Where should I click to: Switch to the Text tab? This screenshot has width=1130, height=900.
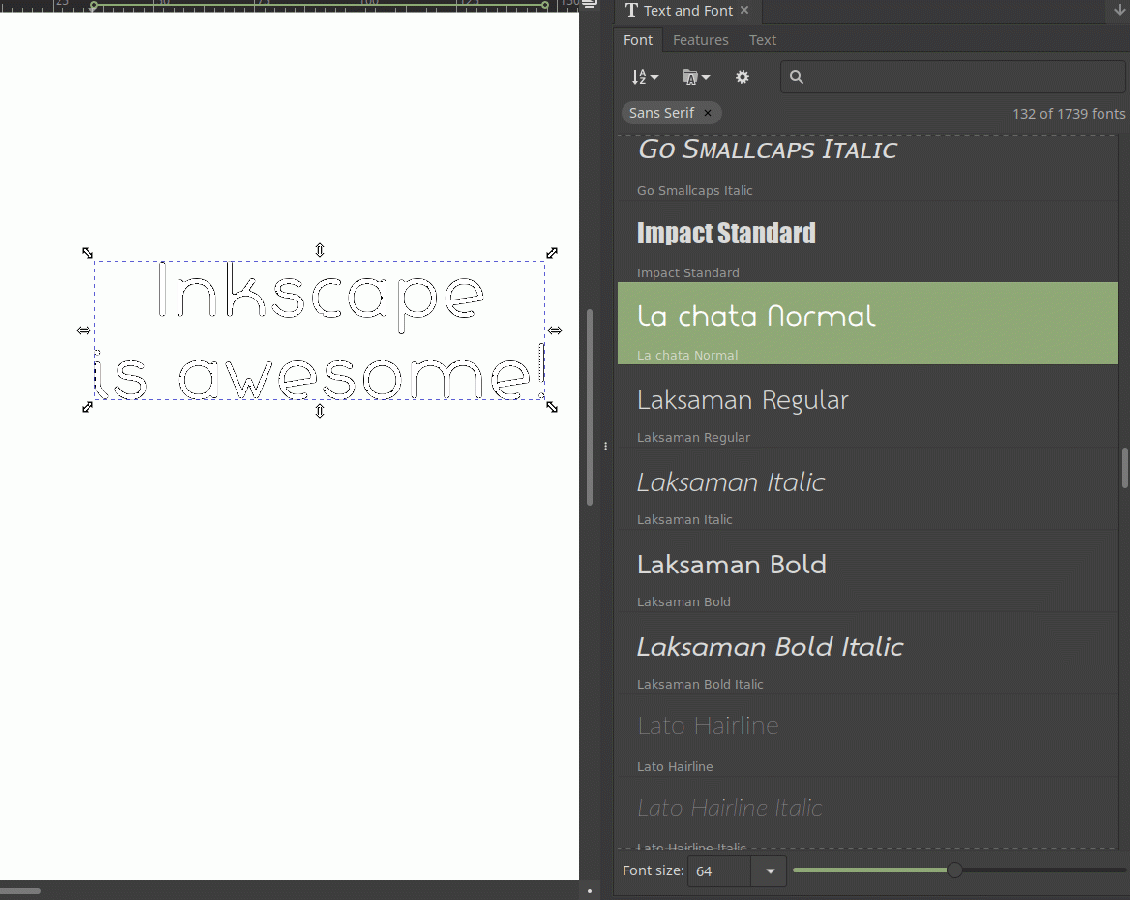(762, 40)
